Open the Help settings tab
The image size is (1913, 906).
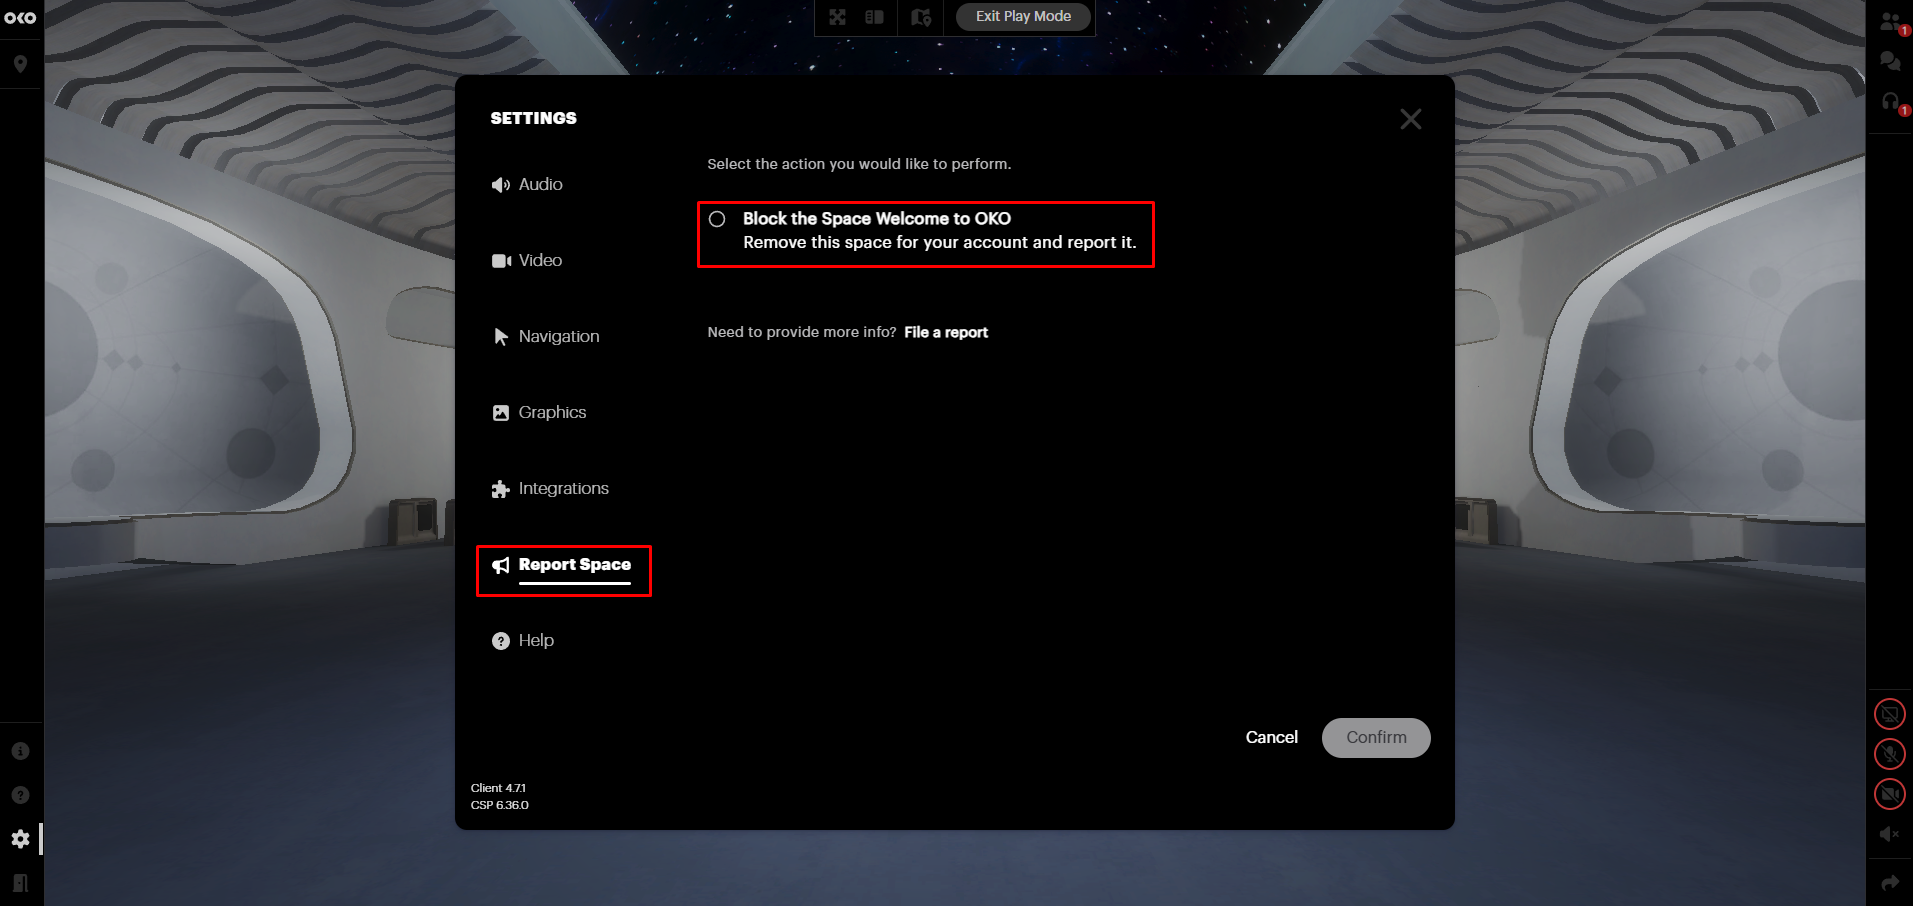pyautogui.click(x=523, y=640)
